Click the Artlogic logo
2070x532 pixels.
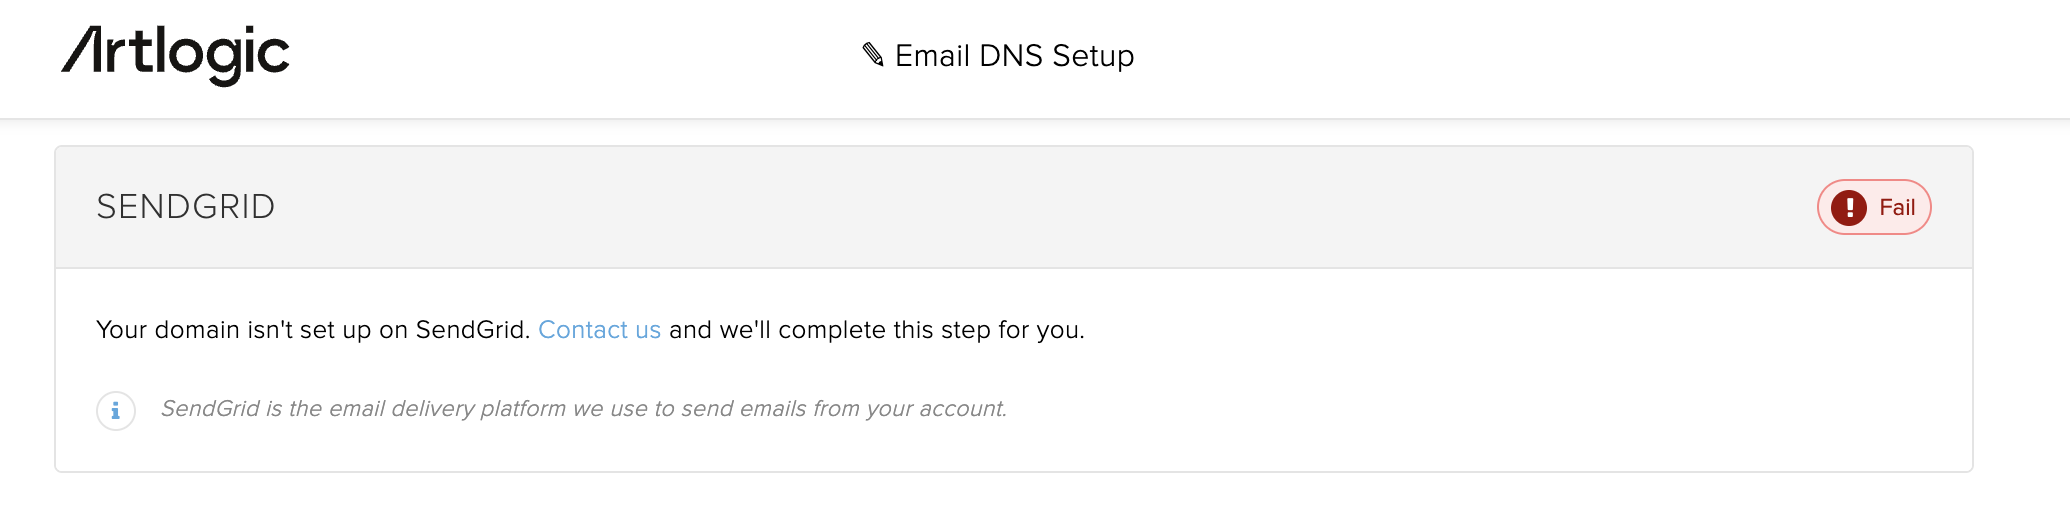(x=175, y=55)
